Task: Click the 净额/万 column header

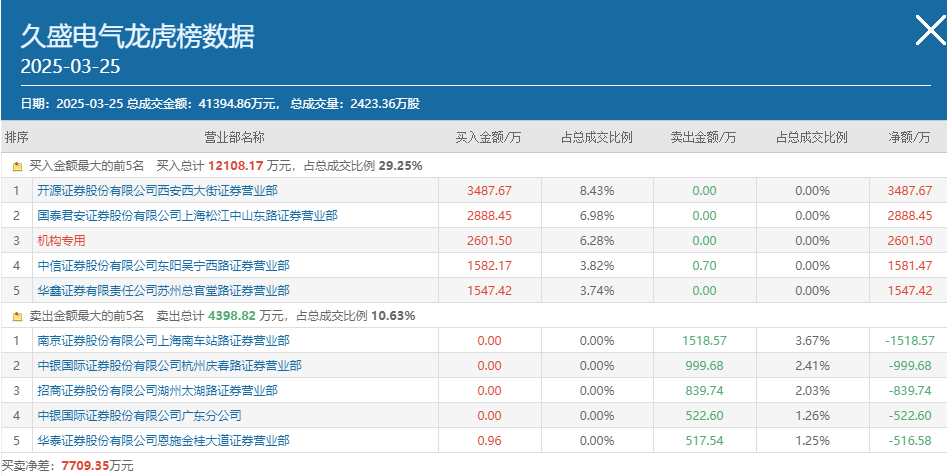Action: click(x=909, y=138)
